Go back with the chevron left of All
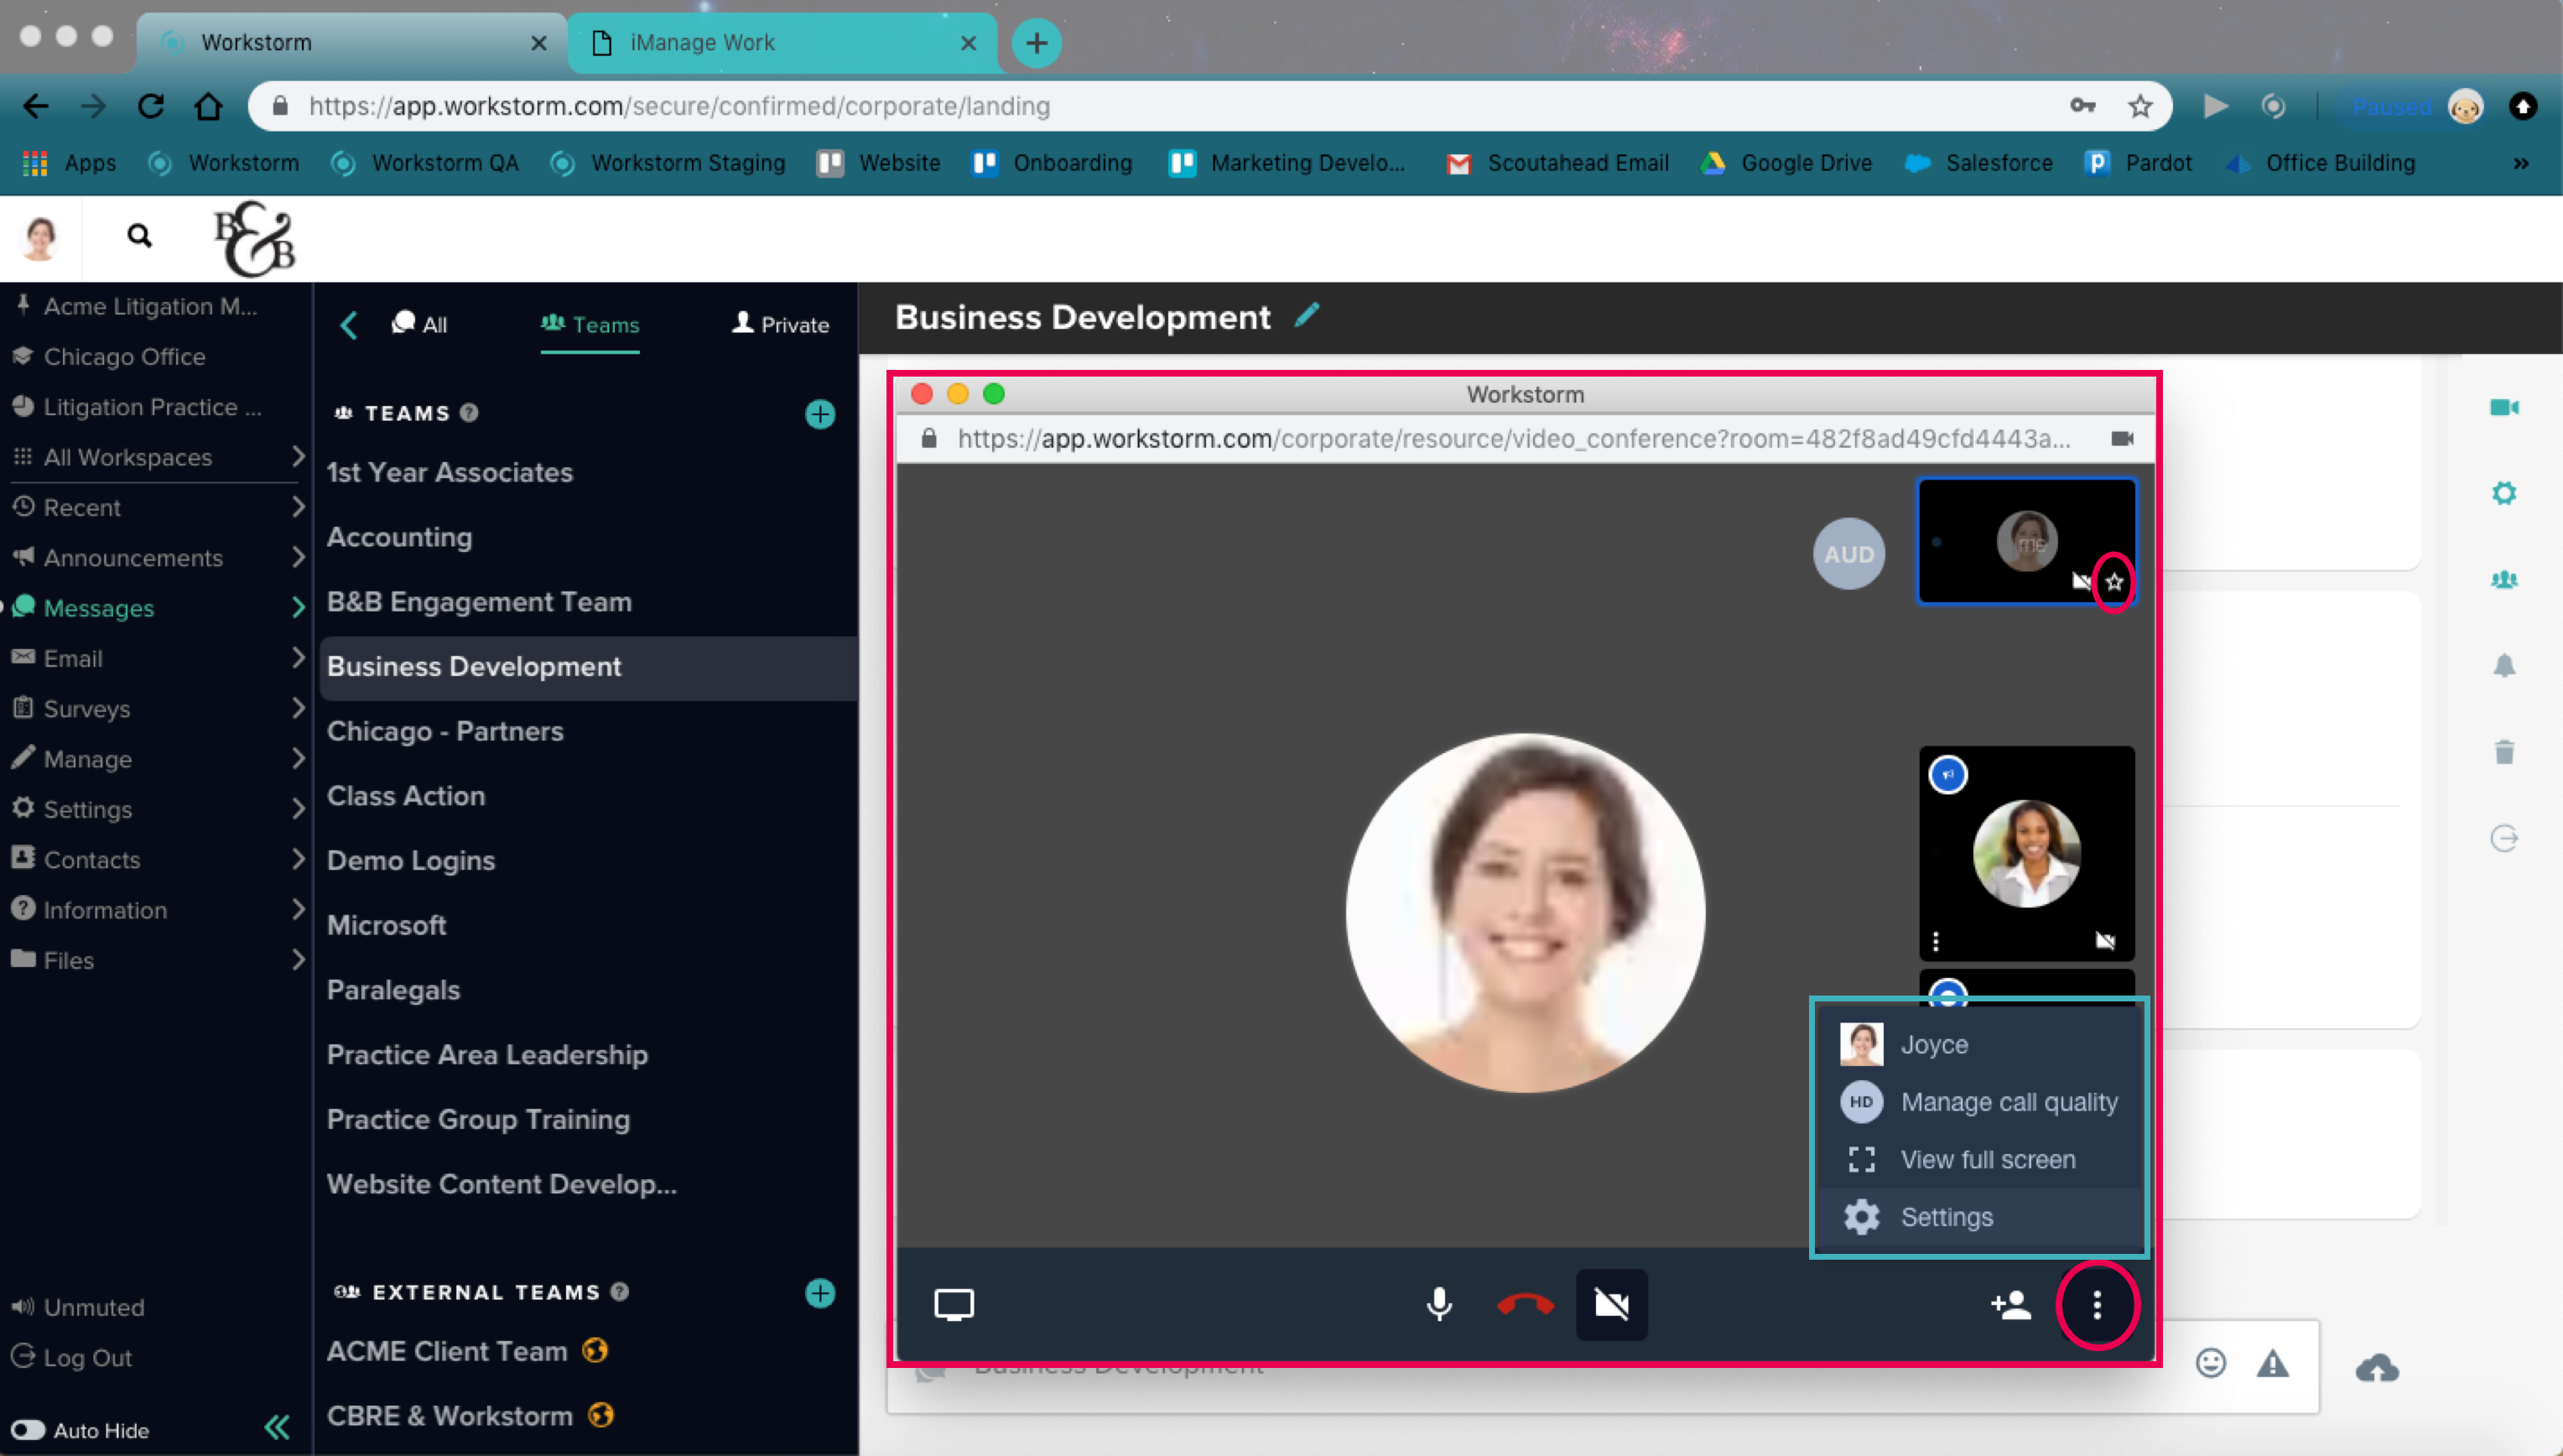Image resolution: width=2563 pixels, height=1456 pixels. [348, 325]
